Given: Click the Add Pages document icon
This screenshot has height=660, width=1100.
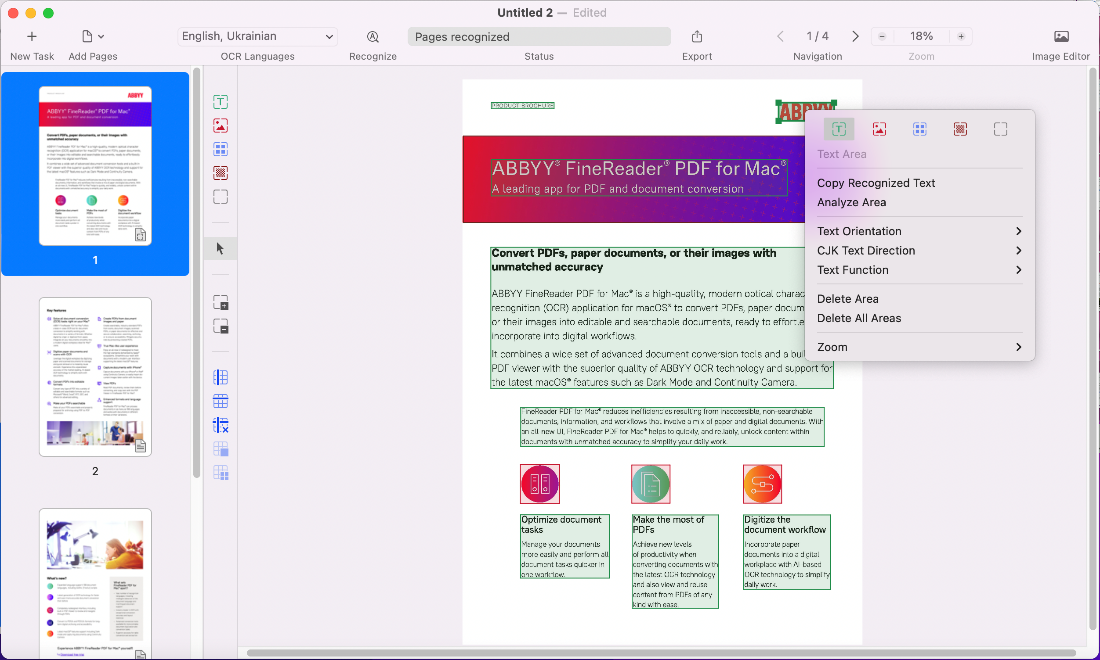Looking at the screenshot, I should pos(88,36).
